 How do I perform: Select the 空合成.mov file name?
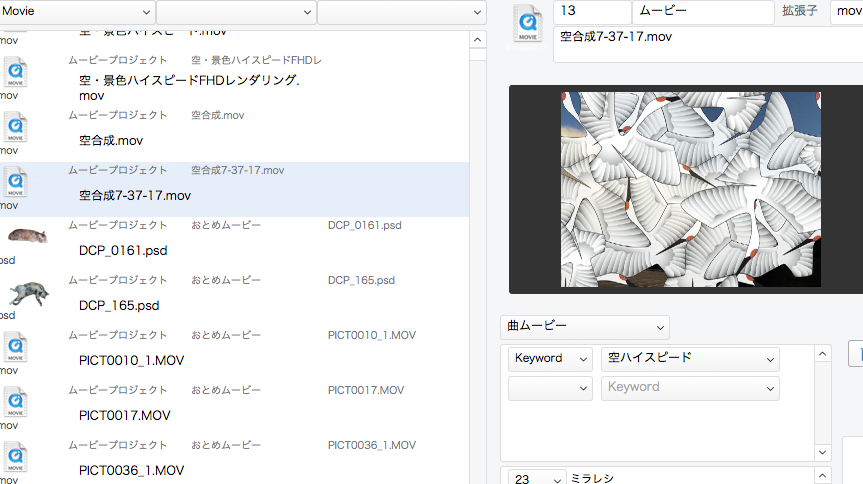coord(111,140)
